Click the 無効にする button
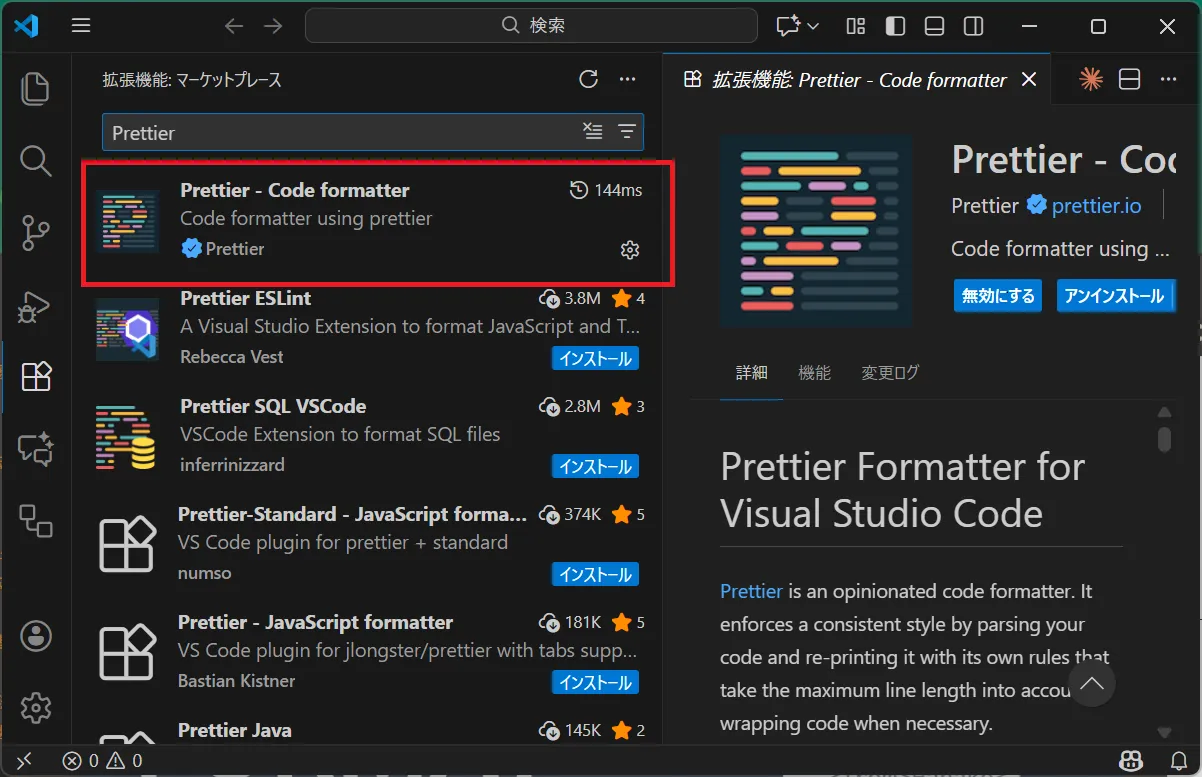The image size is (1202, 777). tap(997, 296)
